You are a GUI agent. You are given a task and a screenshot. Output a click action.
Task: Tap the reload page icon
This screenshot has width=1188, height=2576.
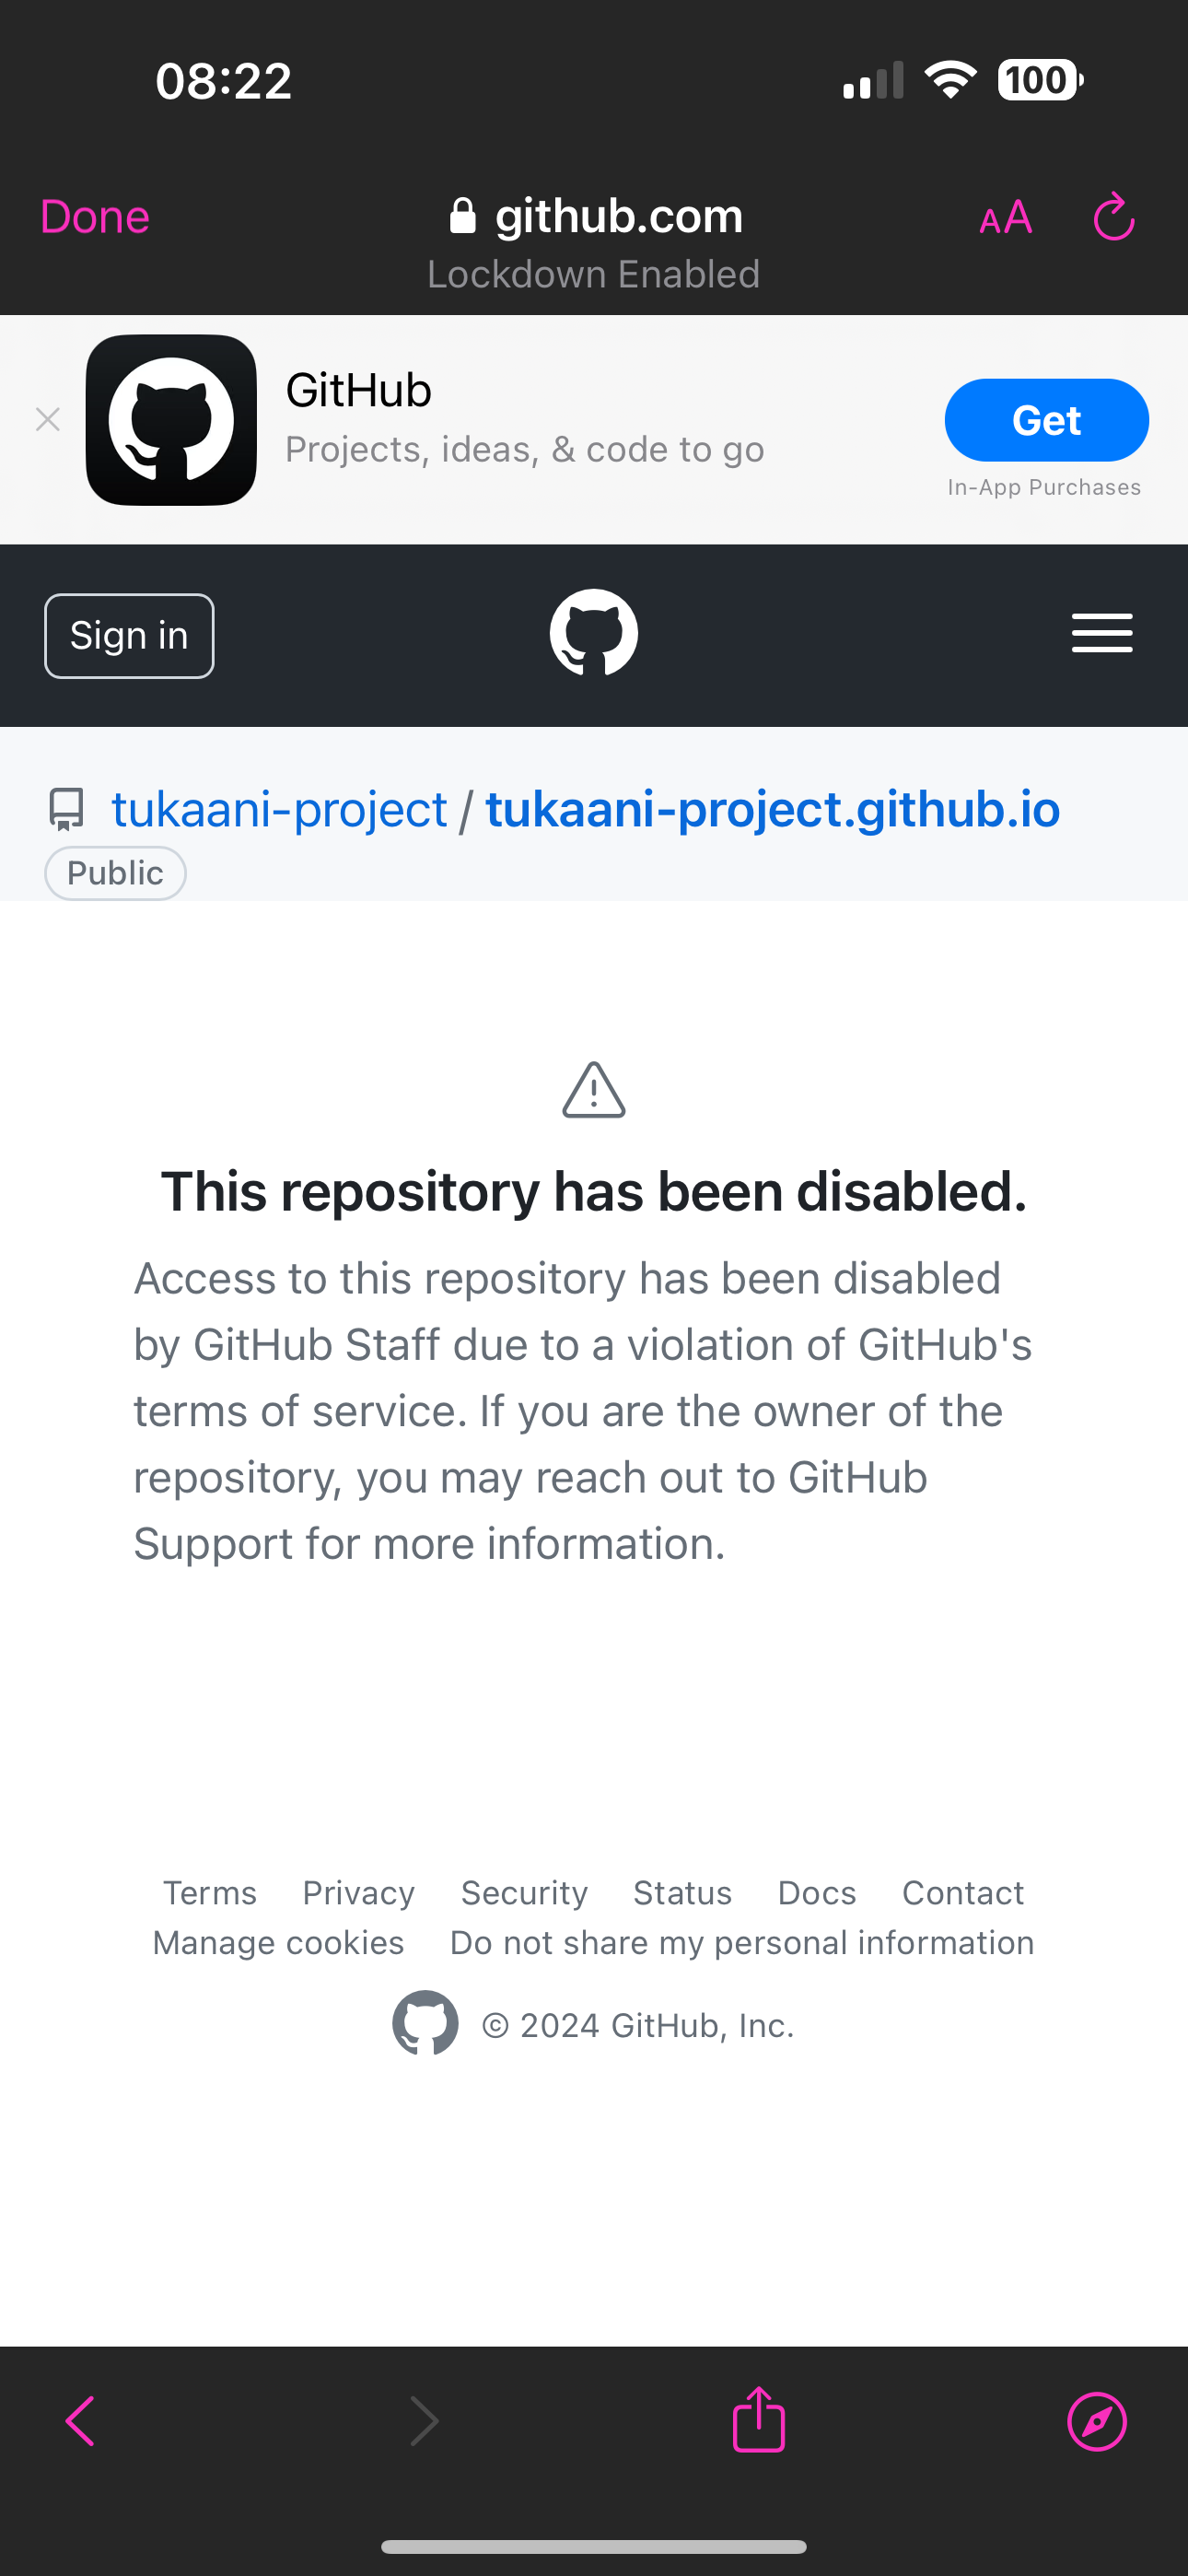click(1113, 217)
